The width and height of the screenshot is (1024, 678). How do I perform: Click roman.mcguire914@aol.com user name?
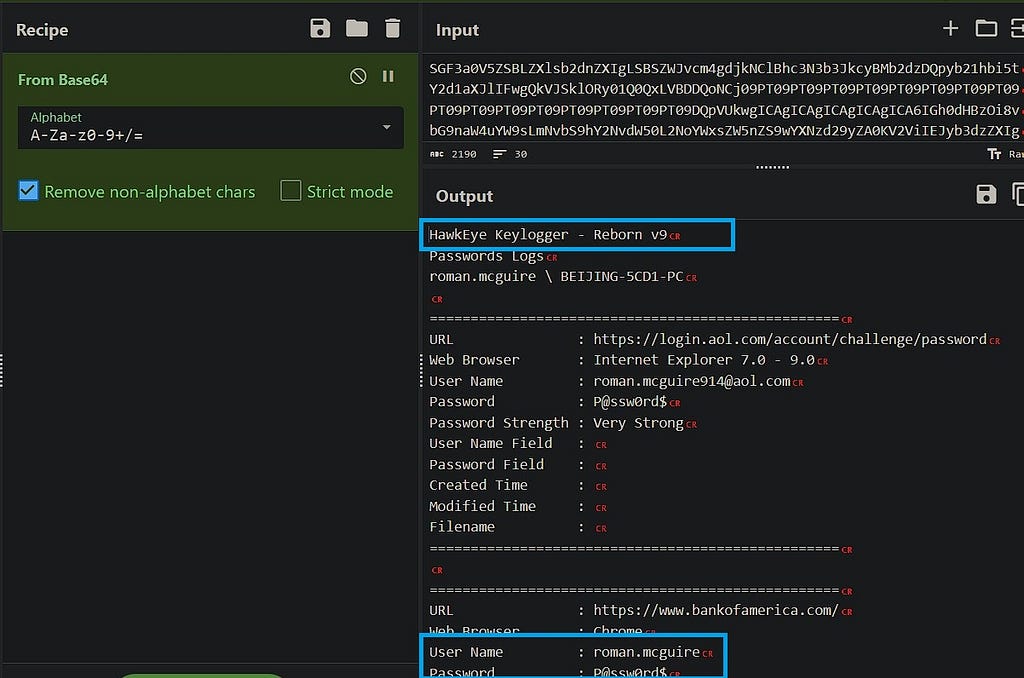[x=692, y=381]
